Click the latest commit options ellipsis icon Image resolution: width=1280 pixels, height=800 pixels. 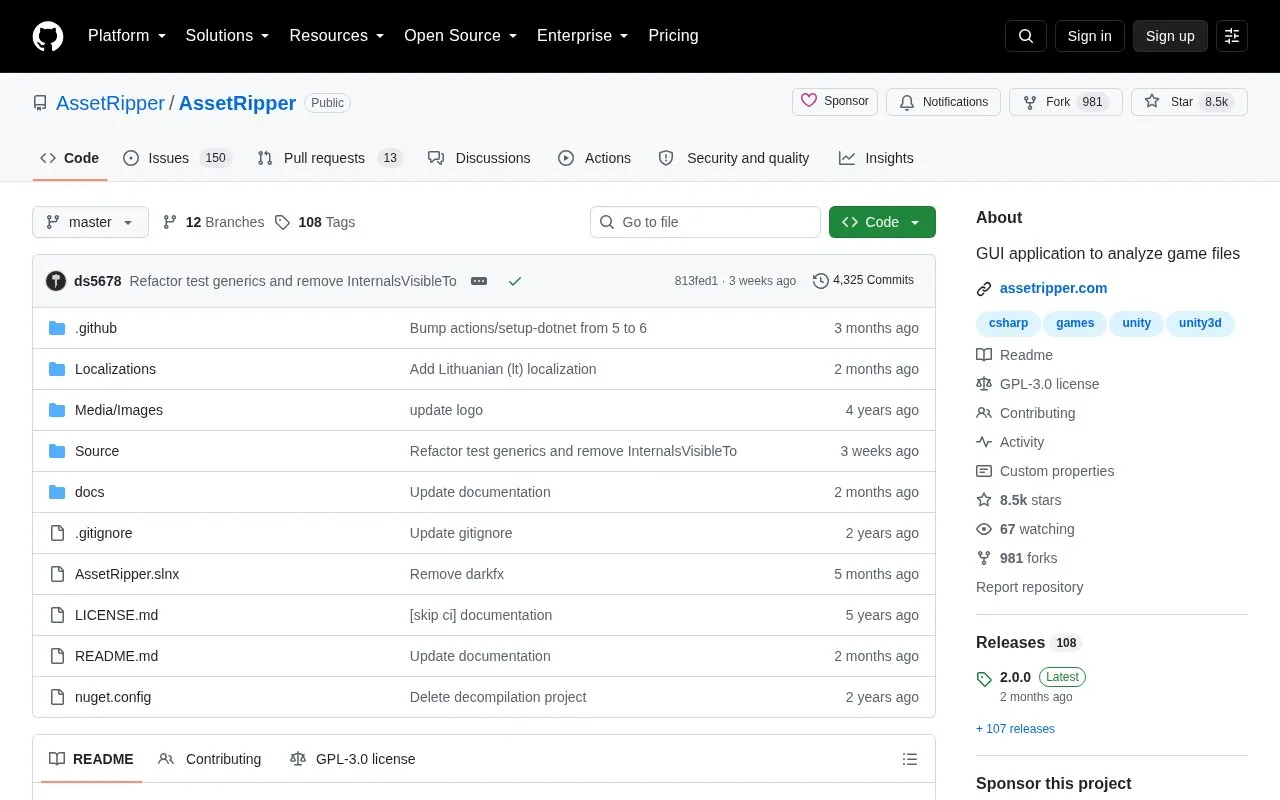pos(479,281)
